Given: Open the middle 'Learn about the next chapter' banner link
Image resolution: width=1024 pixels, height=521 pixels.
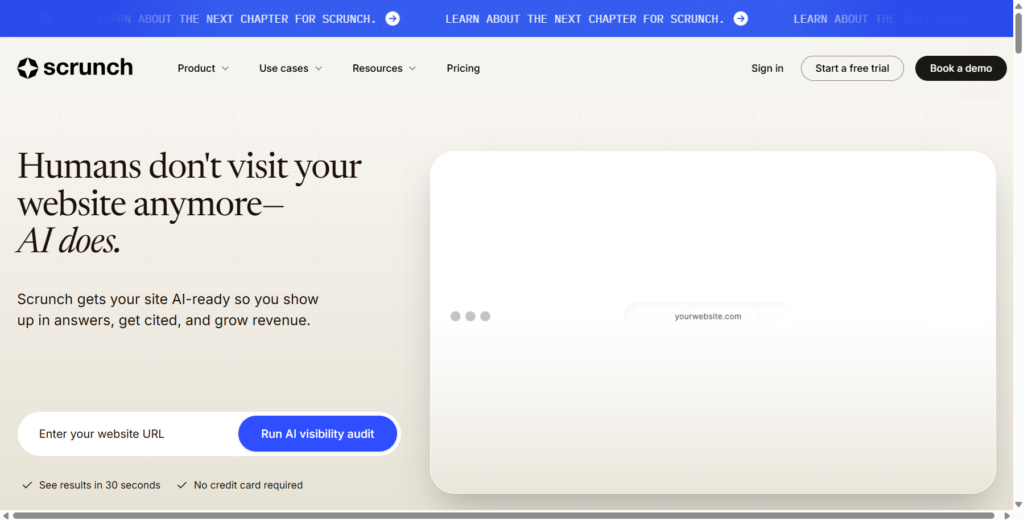Looking at the screenshot, I should pos(596,18).
